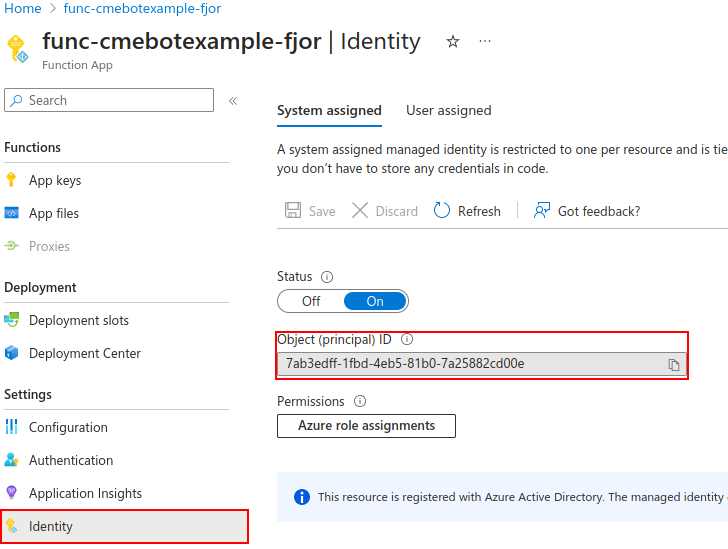Screen dimensions: 728x549
Task: Open Deployment Center from the sidebar
Action: pos(84,353)
